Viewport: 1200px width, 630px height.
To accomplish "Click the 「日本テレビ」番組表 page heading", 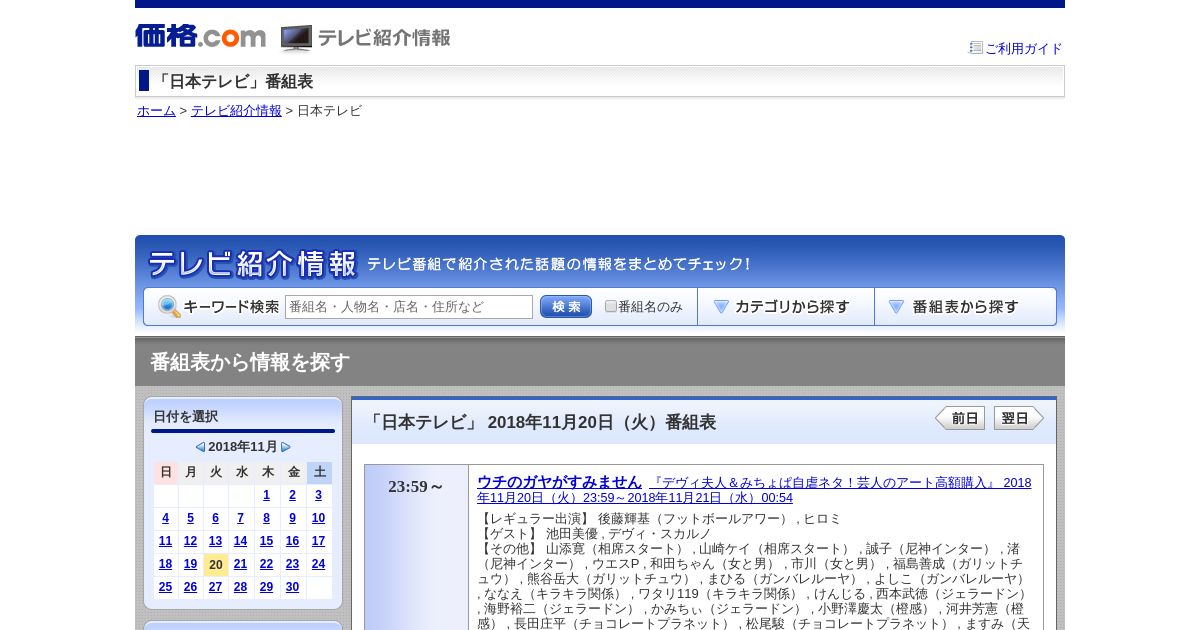I will (234, 82).
